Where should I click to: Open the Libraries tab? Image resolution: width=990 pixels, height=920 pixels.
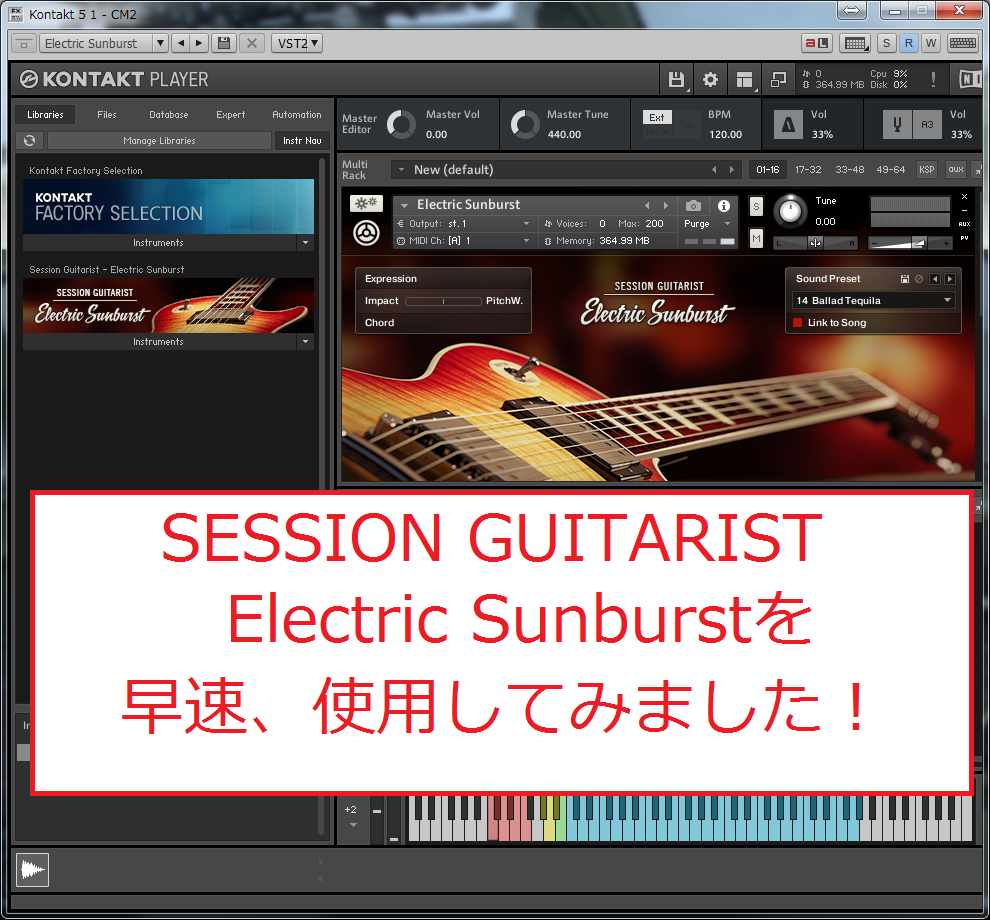pyautogui.click(x=45, y=114)
